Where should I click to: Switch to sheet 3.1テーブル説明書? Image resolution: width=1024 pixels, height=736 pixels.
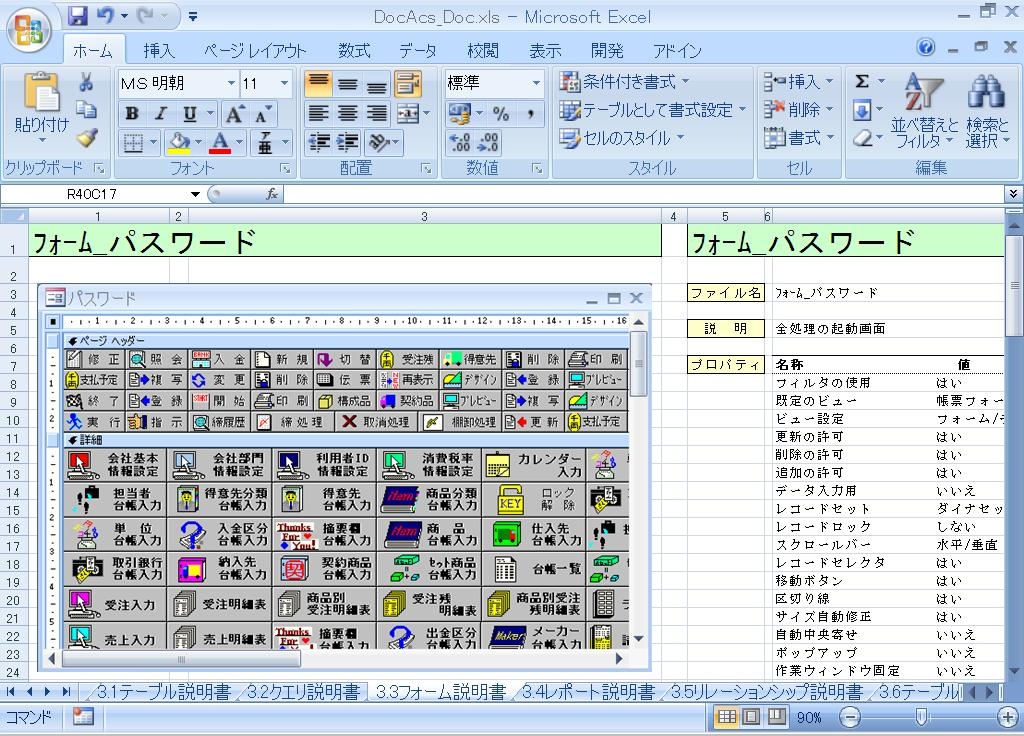(163, 692)
